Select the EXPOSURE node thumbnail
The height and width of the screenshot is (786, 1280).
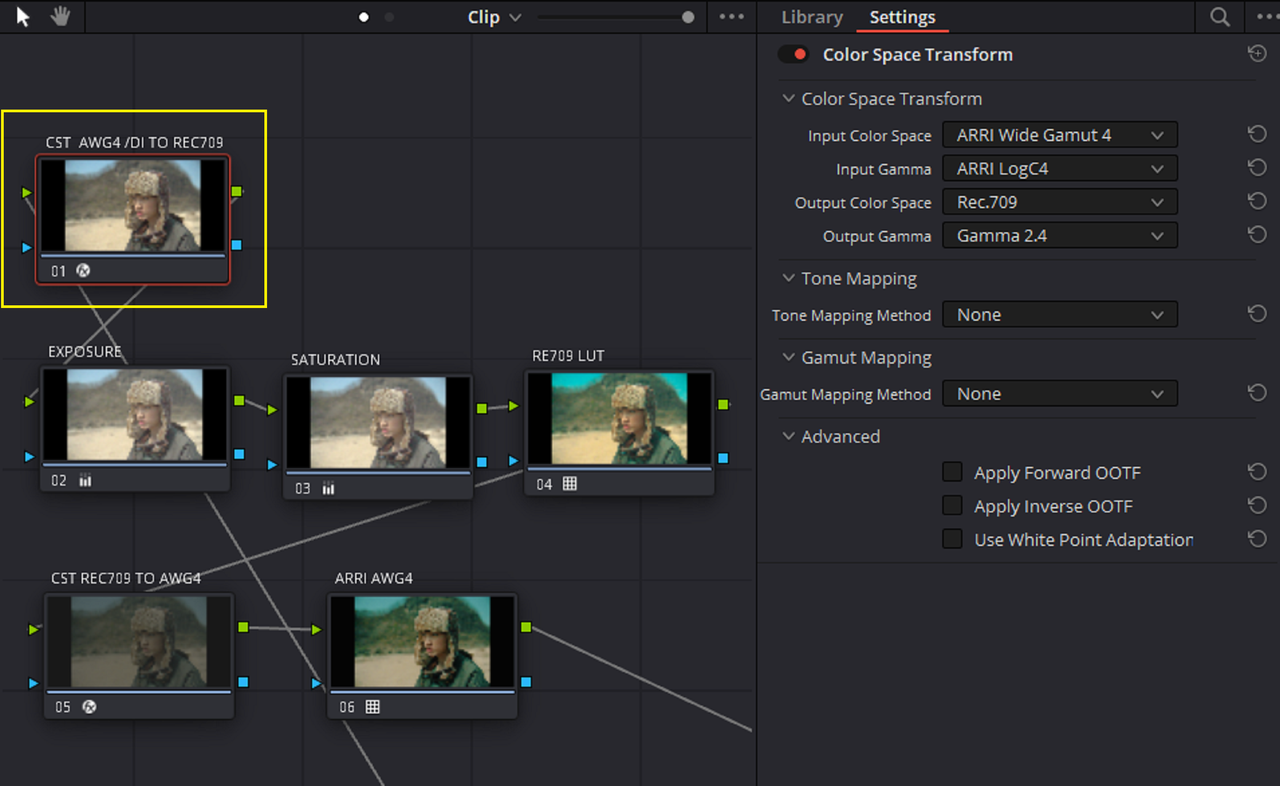coord(135,414)
